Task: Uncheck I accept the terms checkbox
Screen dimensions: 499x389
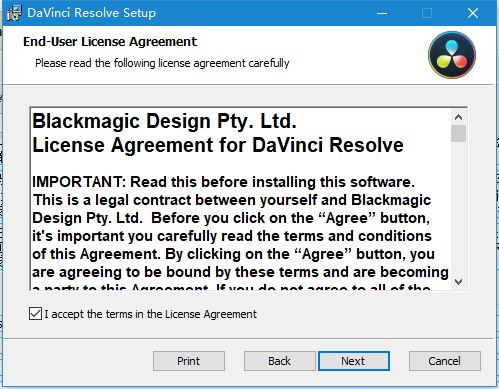Action: (x=35, y=314)
